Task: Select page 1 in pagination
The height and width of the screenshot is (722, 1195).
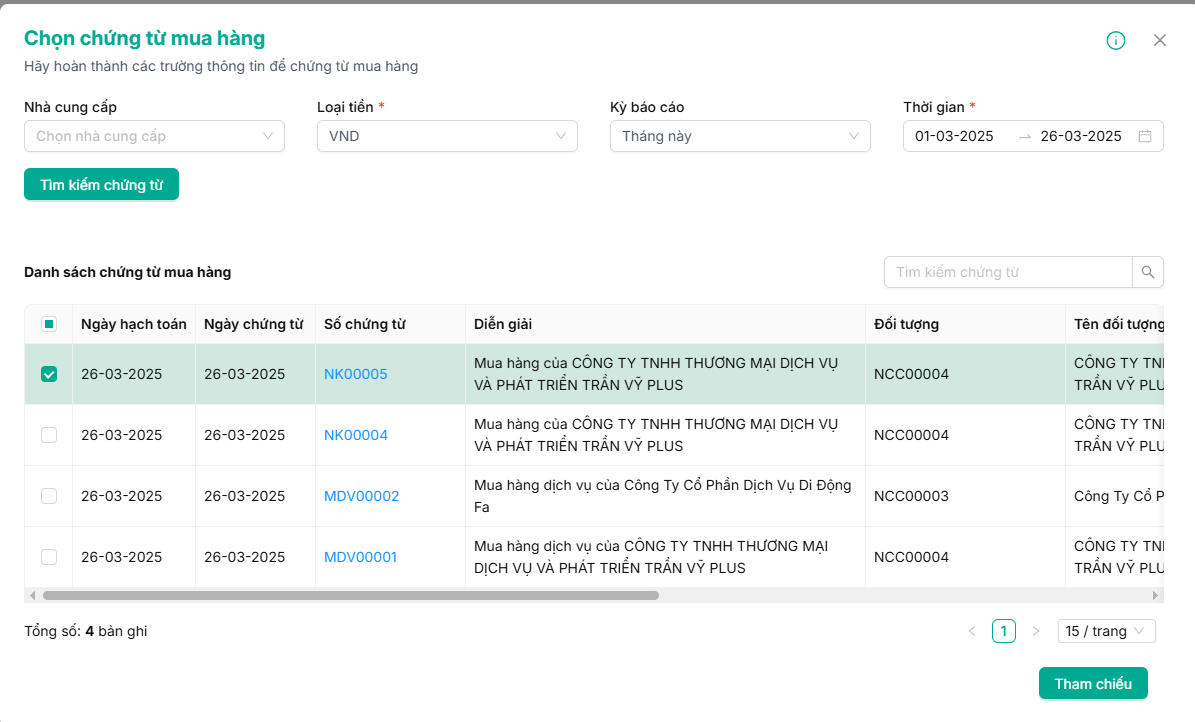Action: (1004, 631)
